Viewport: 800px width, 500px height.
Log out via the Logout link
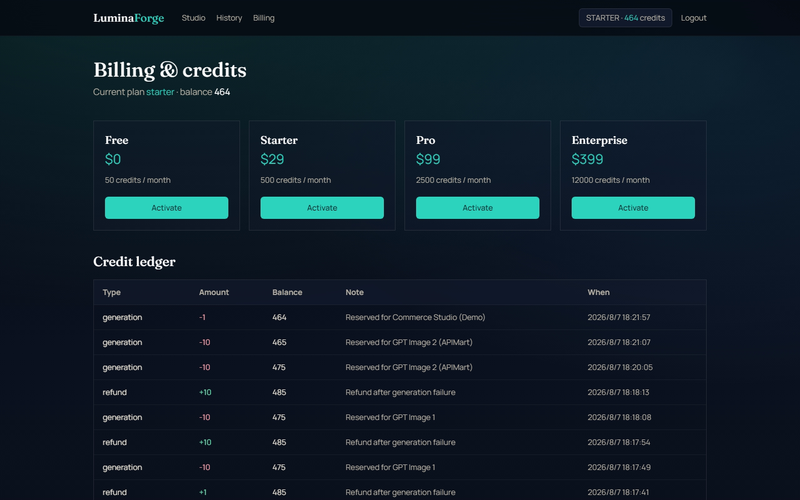(693, 18)
